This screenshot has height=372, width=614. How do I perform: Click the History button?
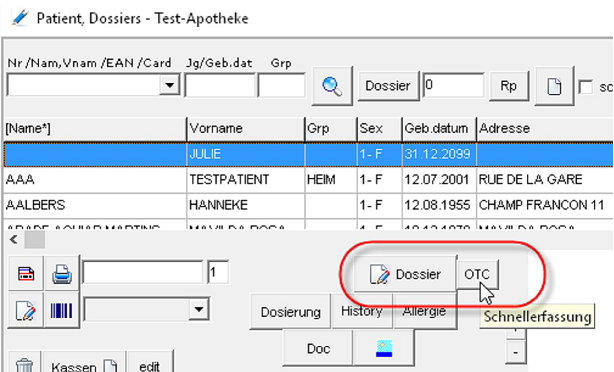click(361, 311)
